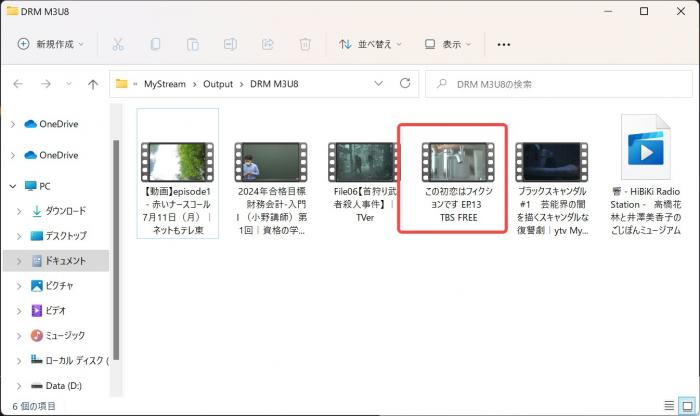Click Output in the address path
Screen dimensions: 700x416
[x=218, y=84]
